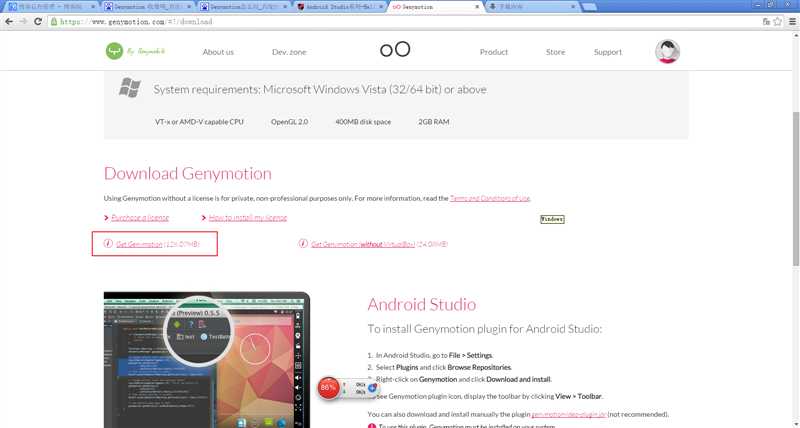This screenshot has width=800, height=428.
Task: Click the central Genymotion oO logo
Action: click(395, 49)
